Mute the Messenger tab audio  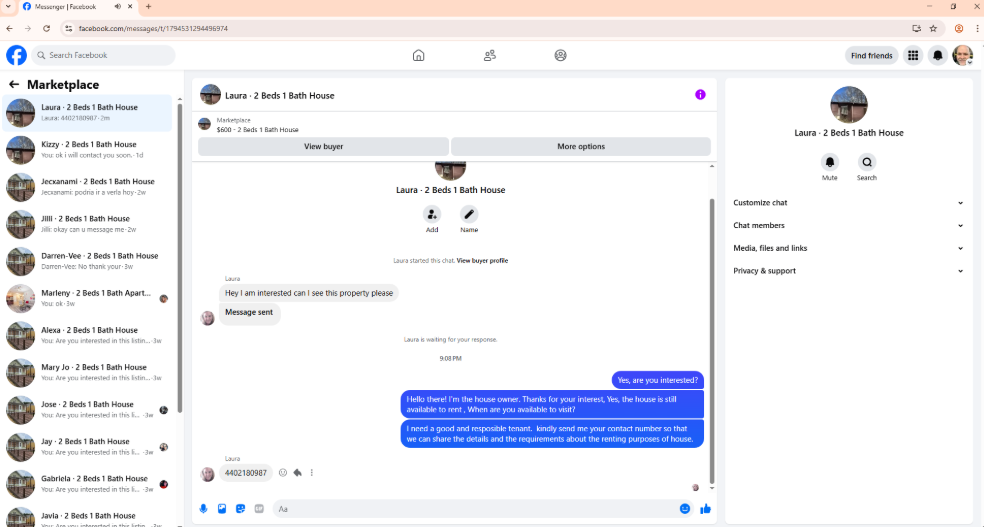coord(117,6)
